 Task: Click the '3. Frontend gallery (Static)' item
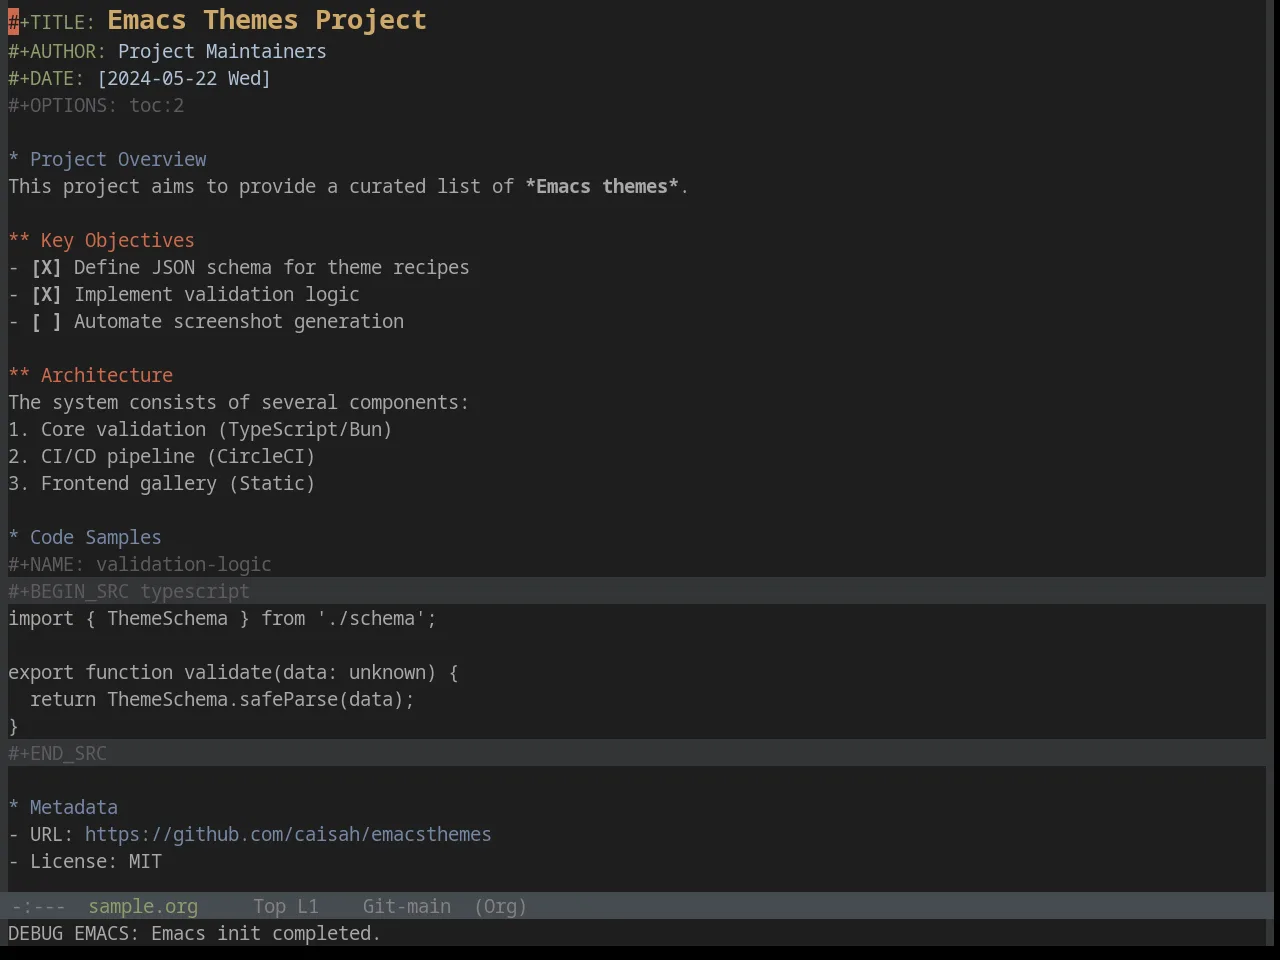[x=162, y=484]
